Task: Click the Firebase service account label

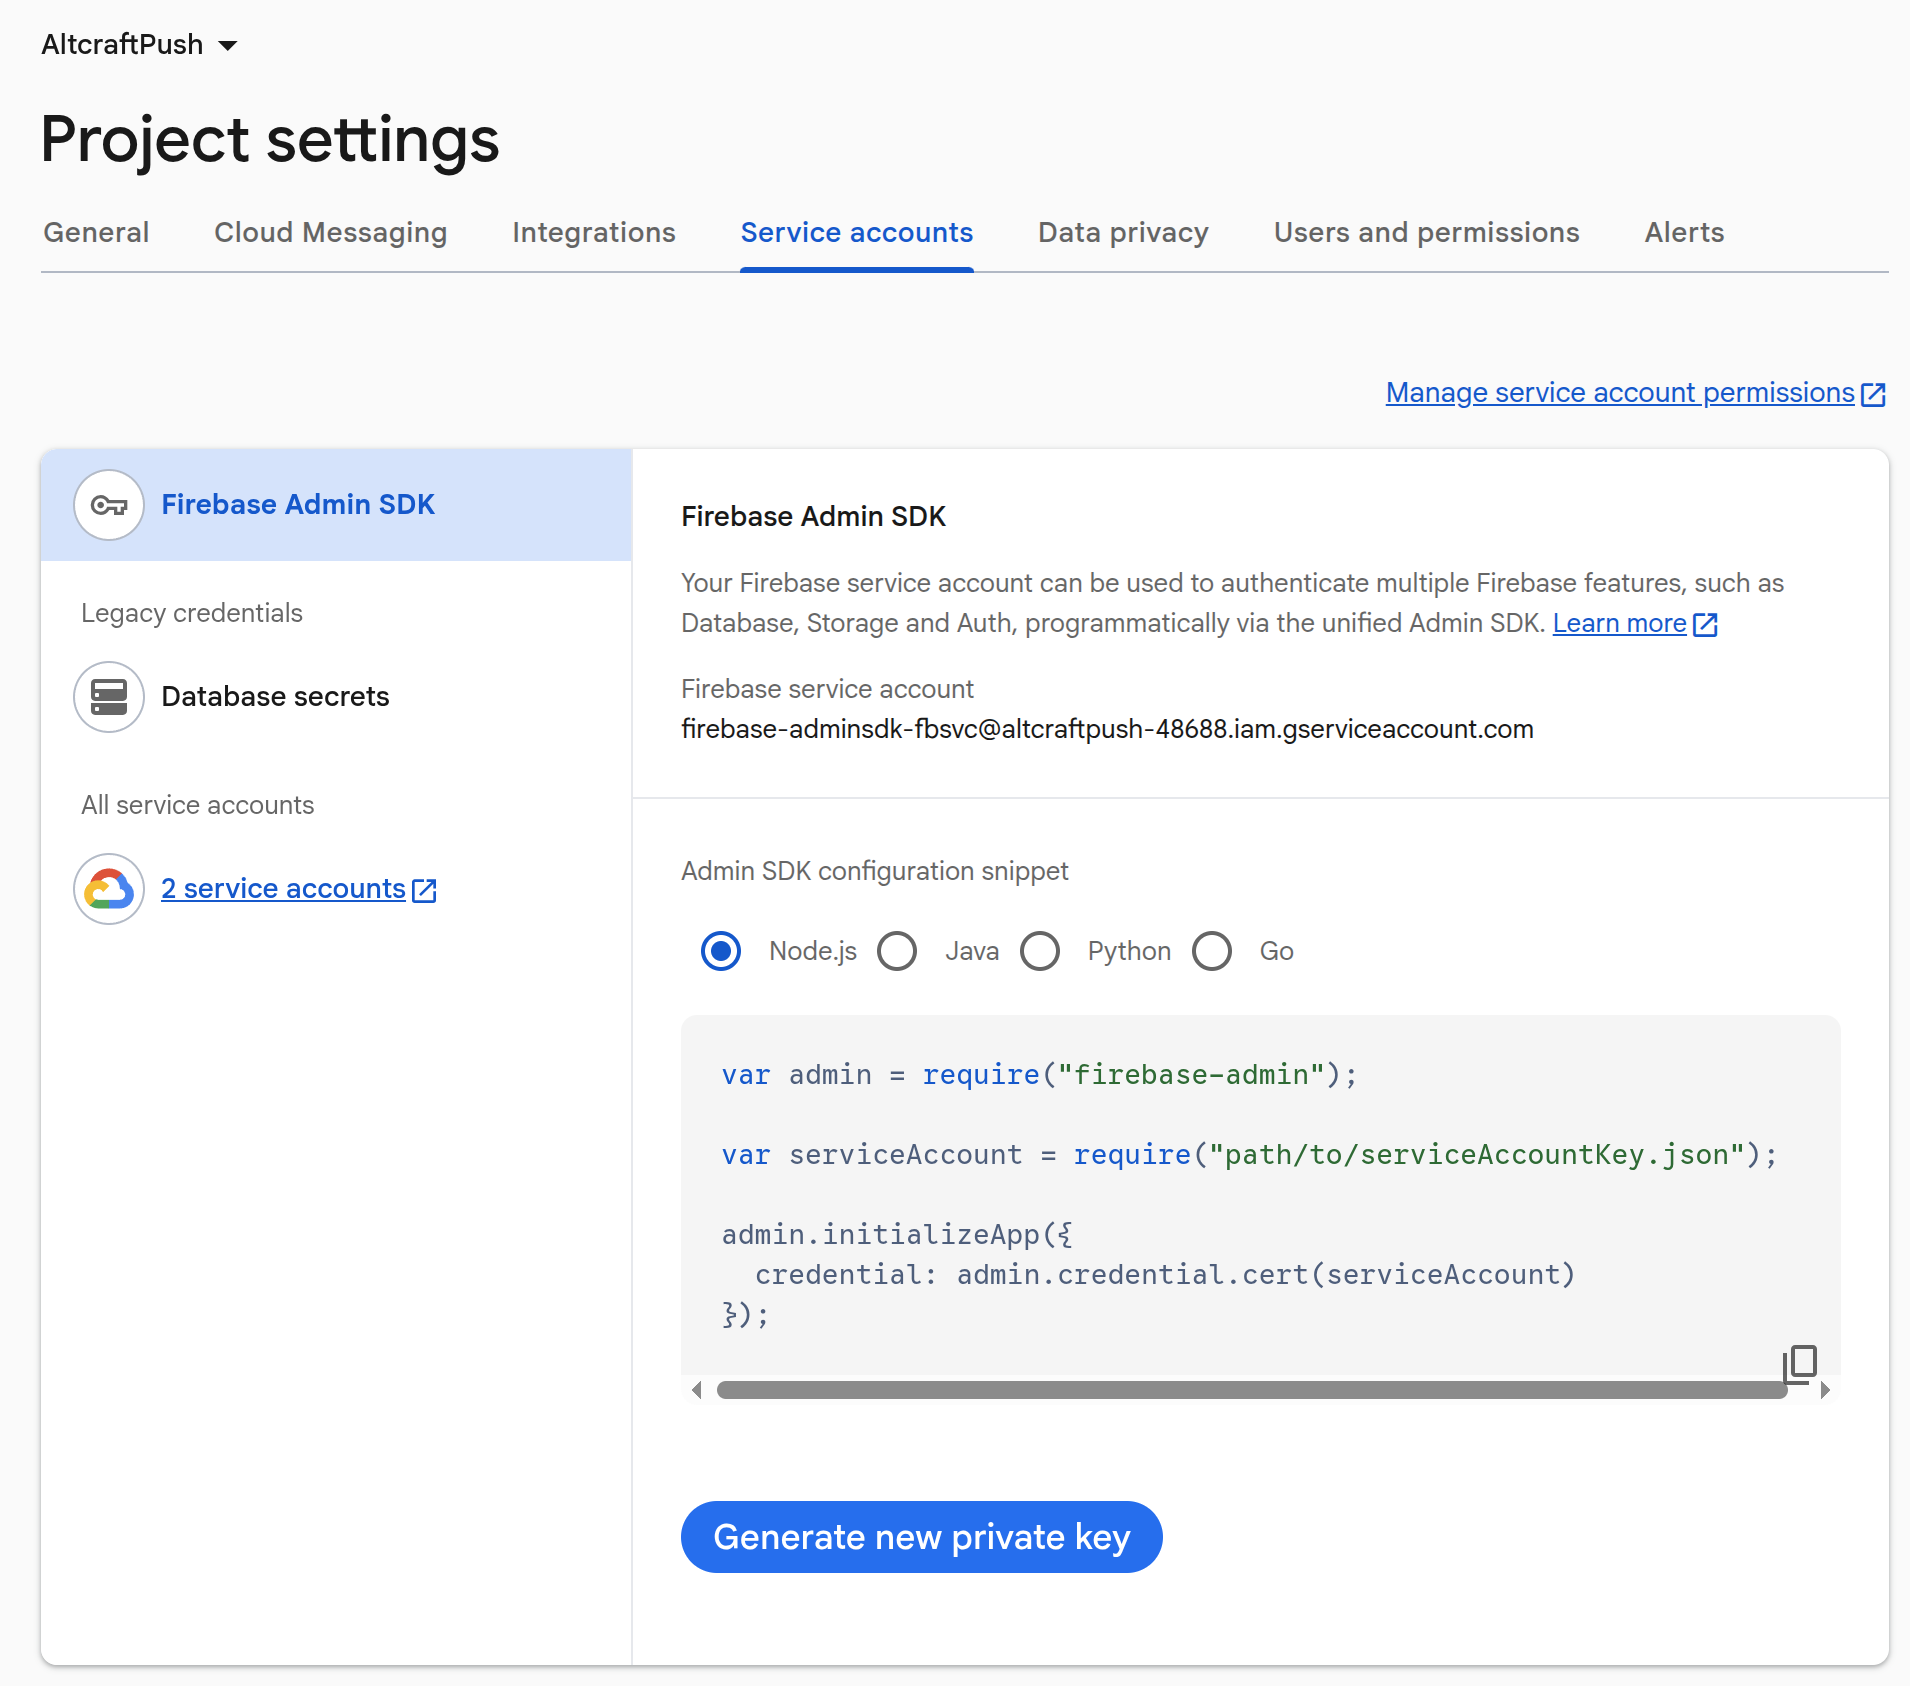Action: click(827, 689)
